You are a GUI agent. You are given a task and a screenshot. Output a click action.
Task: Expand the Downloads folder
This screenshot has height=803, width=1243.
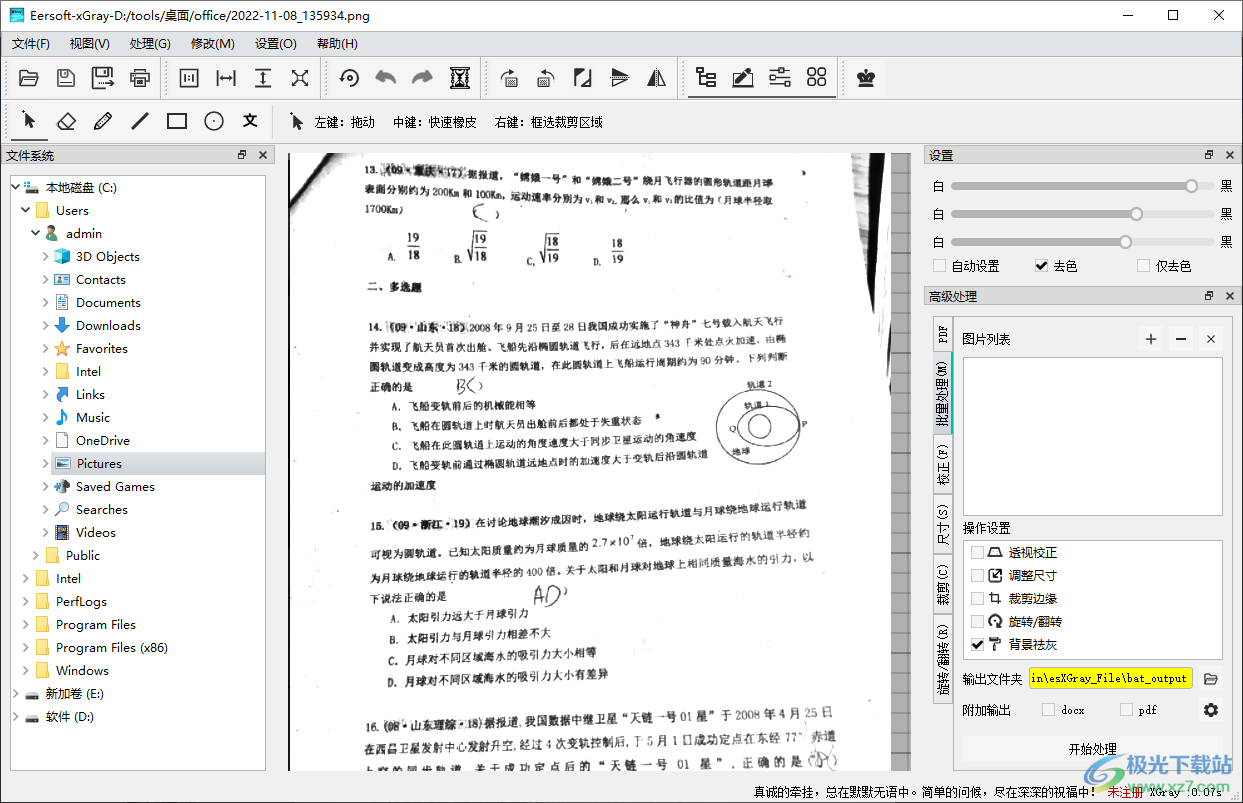click(x=44, y=325)
